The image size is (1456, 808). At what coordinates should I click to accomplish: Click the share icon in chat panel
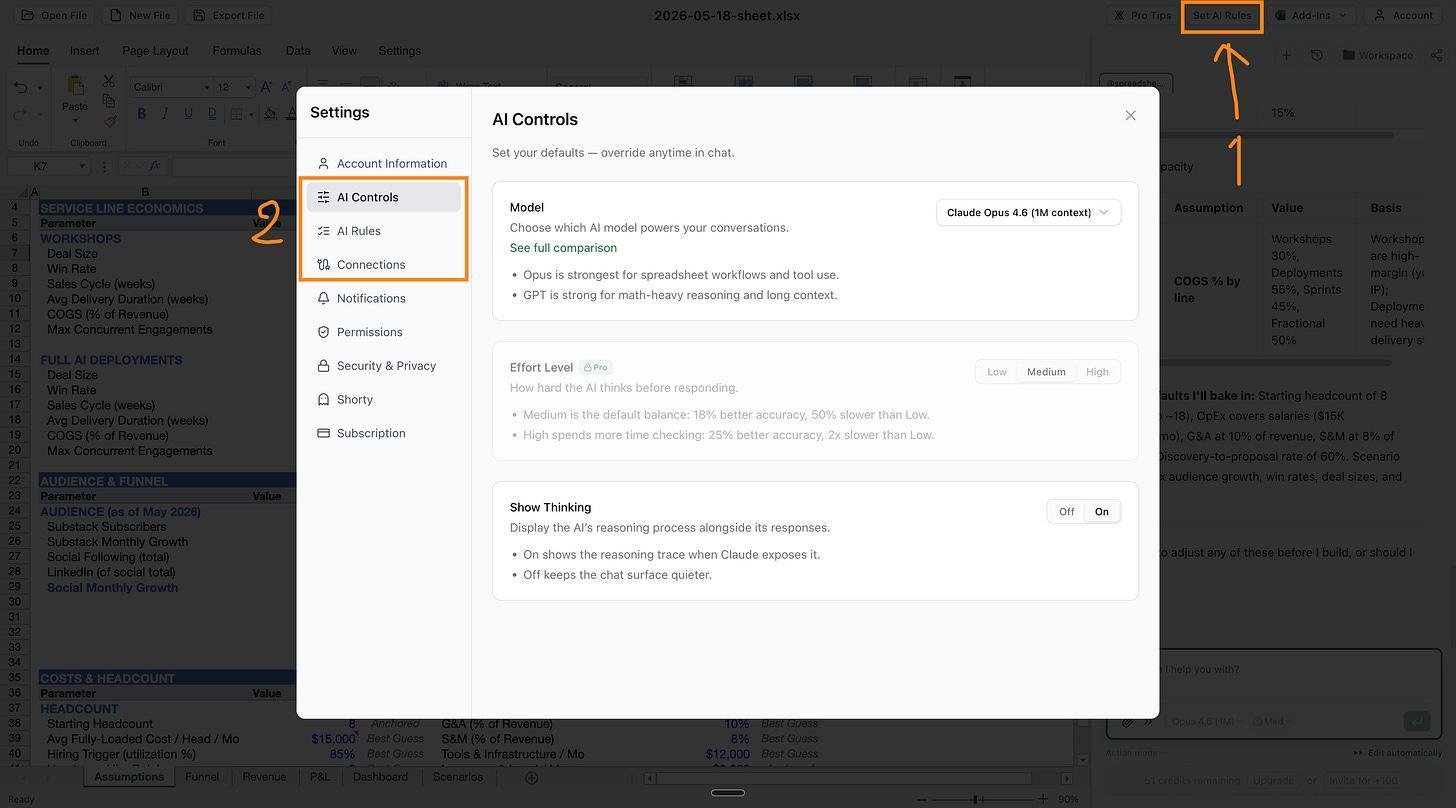click(1437, 55)
